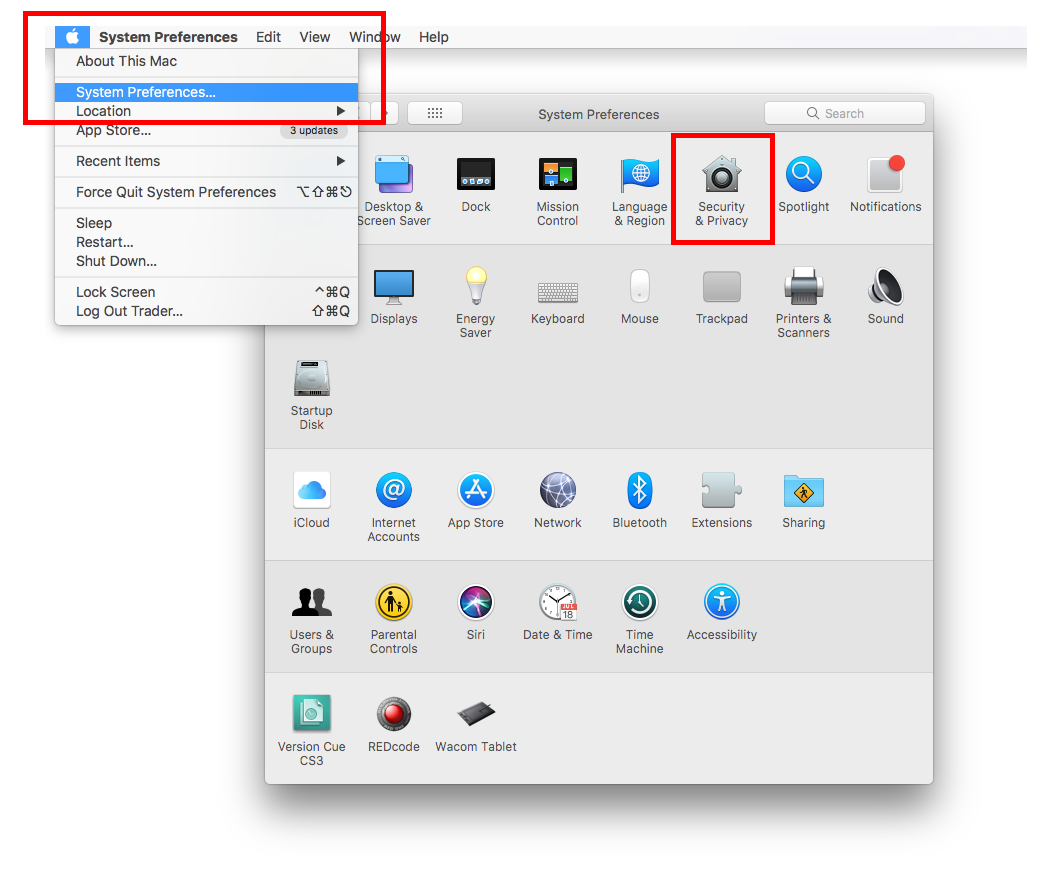The height and width of the screenshot is (883, 1056).
Task: Expand the Location submenu
Action: pyautogui.click(x=206, y=111)
